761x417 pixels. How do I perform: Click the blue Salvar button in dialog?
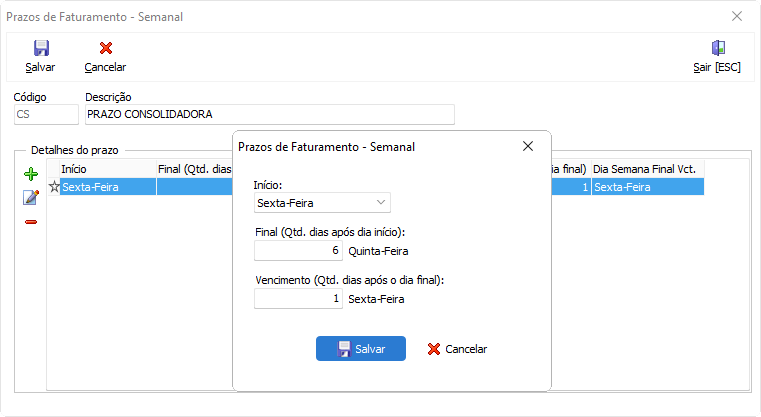point(361,349)
